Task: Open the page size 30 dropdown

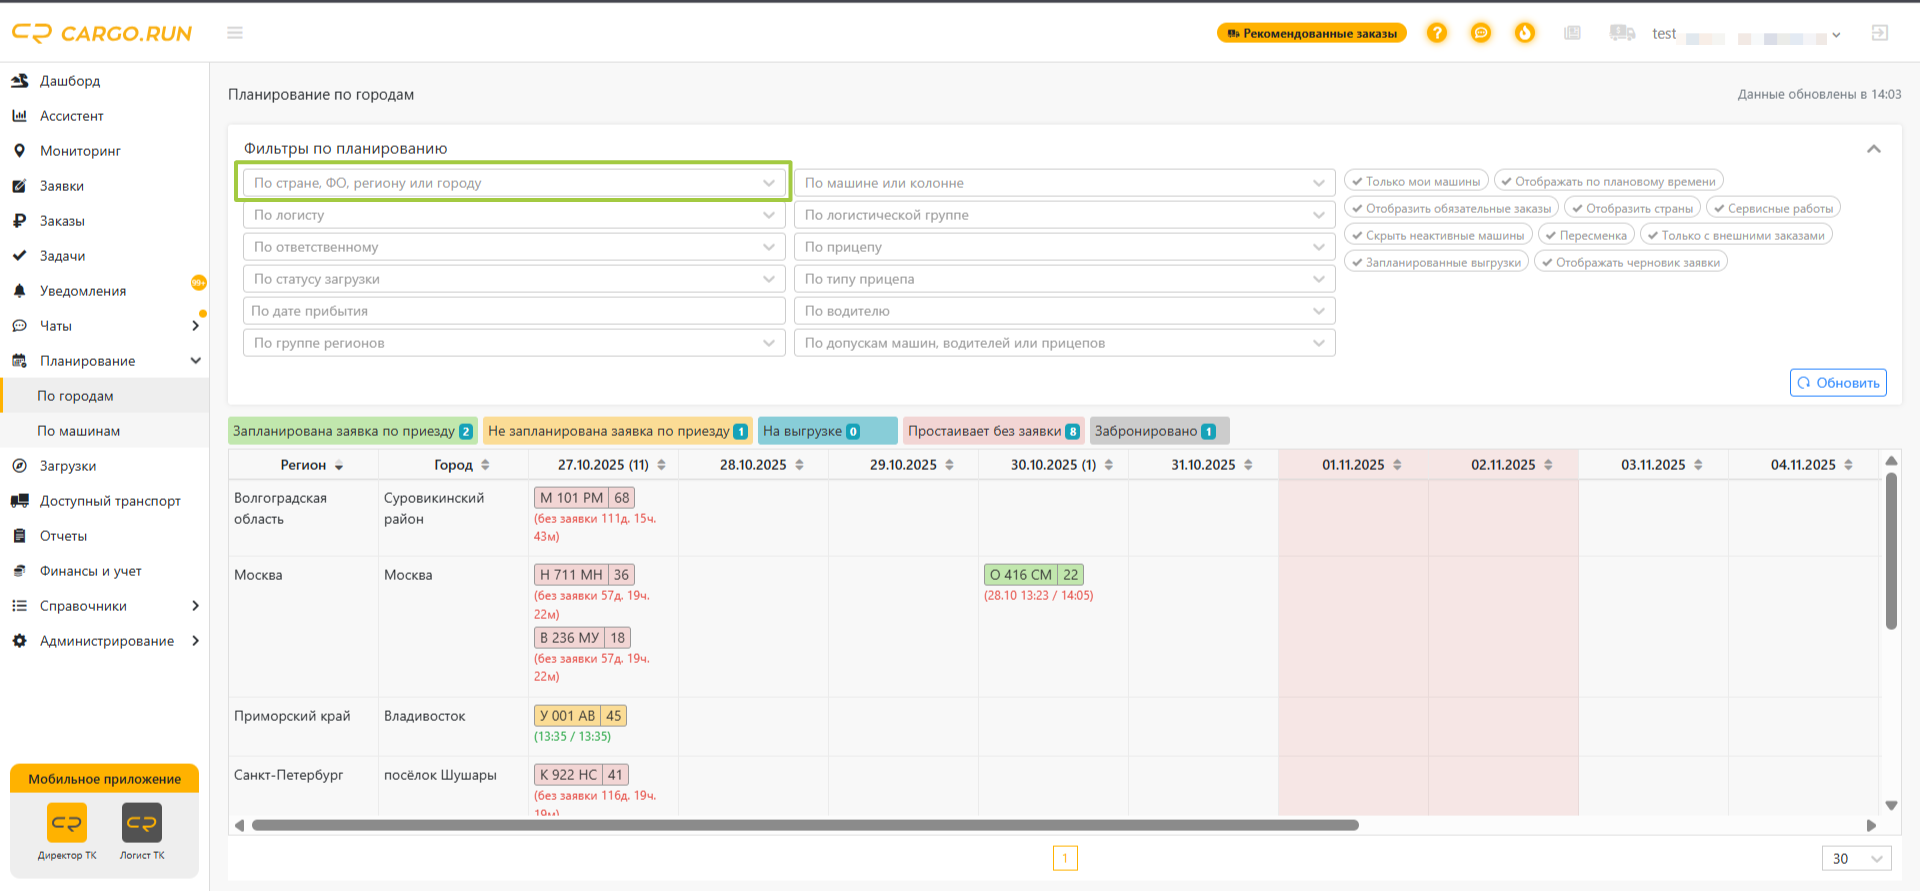Action: pos(1857,858)
